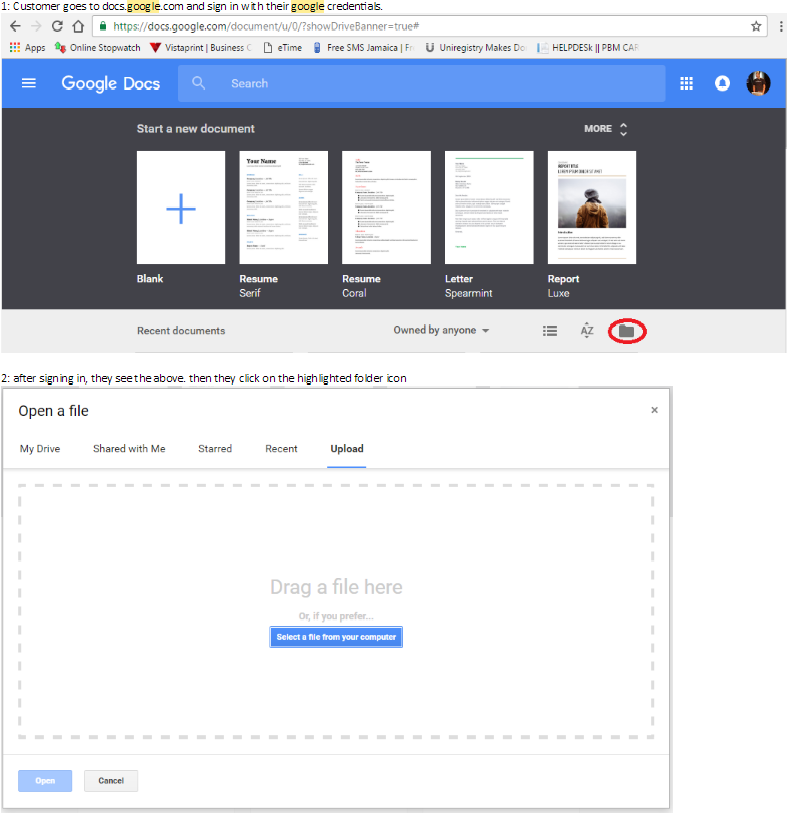Screen dimensions: 797x826
Task: Open the Google Docs hamburger main menu
Action: (x=29, y=84)
